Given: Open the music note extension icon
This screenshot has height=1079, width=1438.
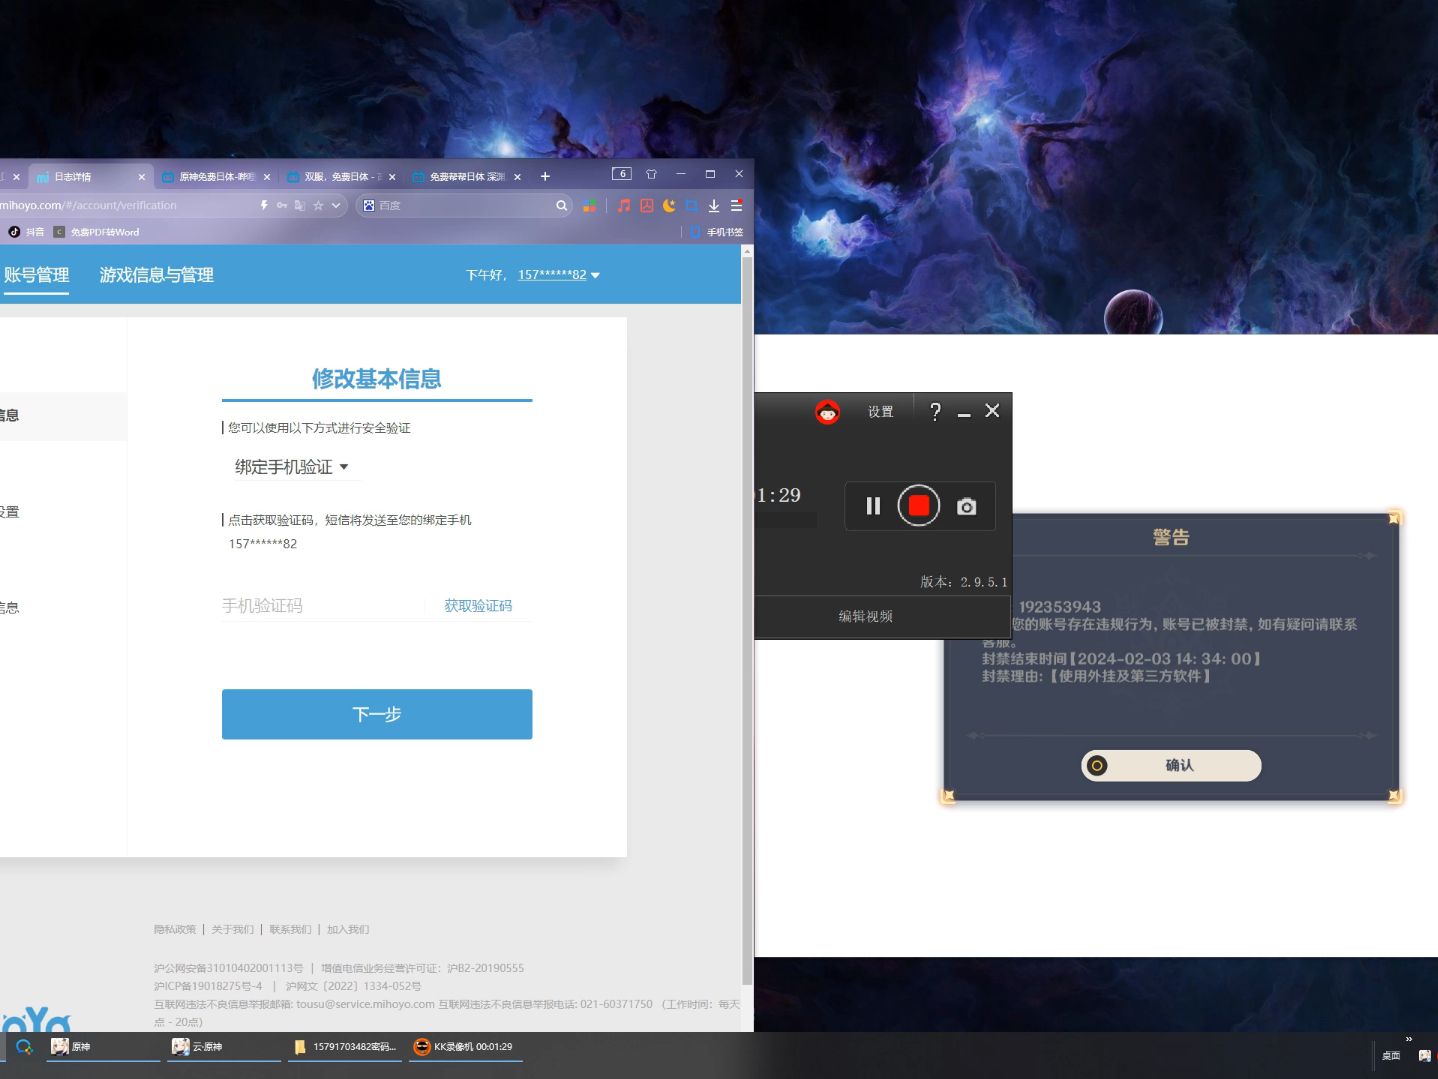Looking at the screenshot, I should pos(624,205).
